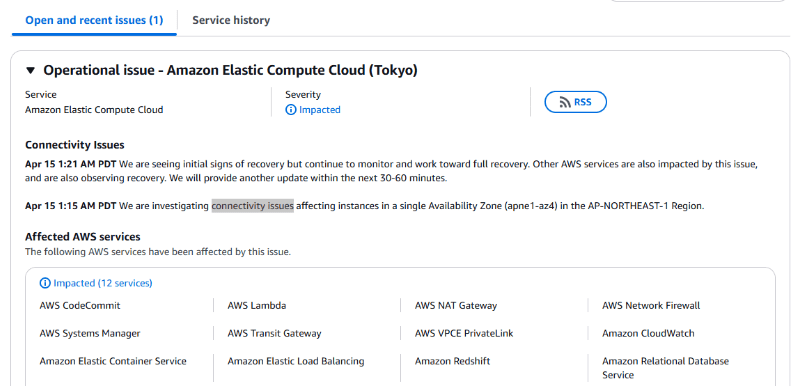Image resolution: width=795 pixels, height=388 pixels.
Task: Click the info icon before Impacted (12 services)
Action: [45, 283]
